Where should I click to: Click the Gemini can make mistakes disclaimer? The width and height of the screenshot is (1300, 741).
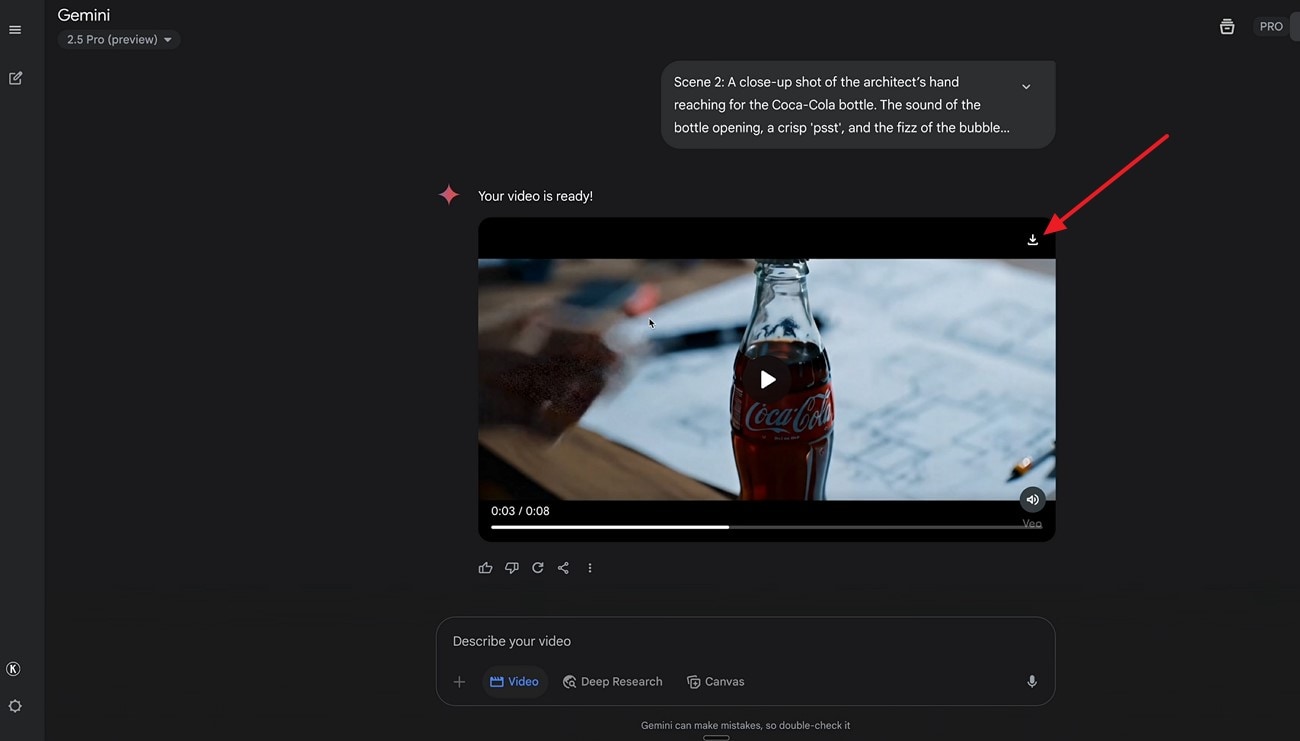coord(746,726)
